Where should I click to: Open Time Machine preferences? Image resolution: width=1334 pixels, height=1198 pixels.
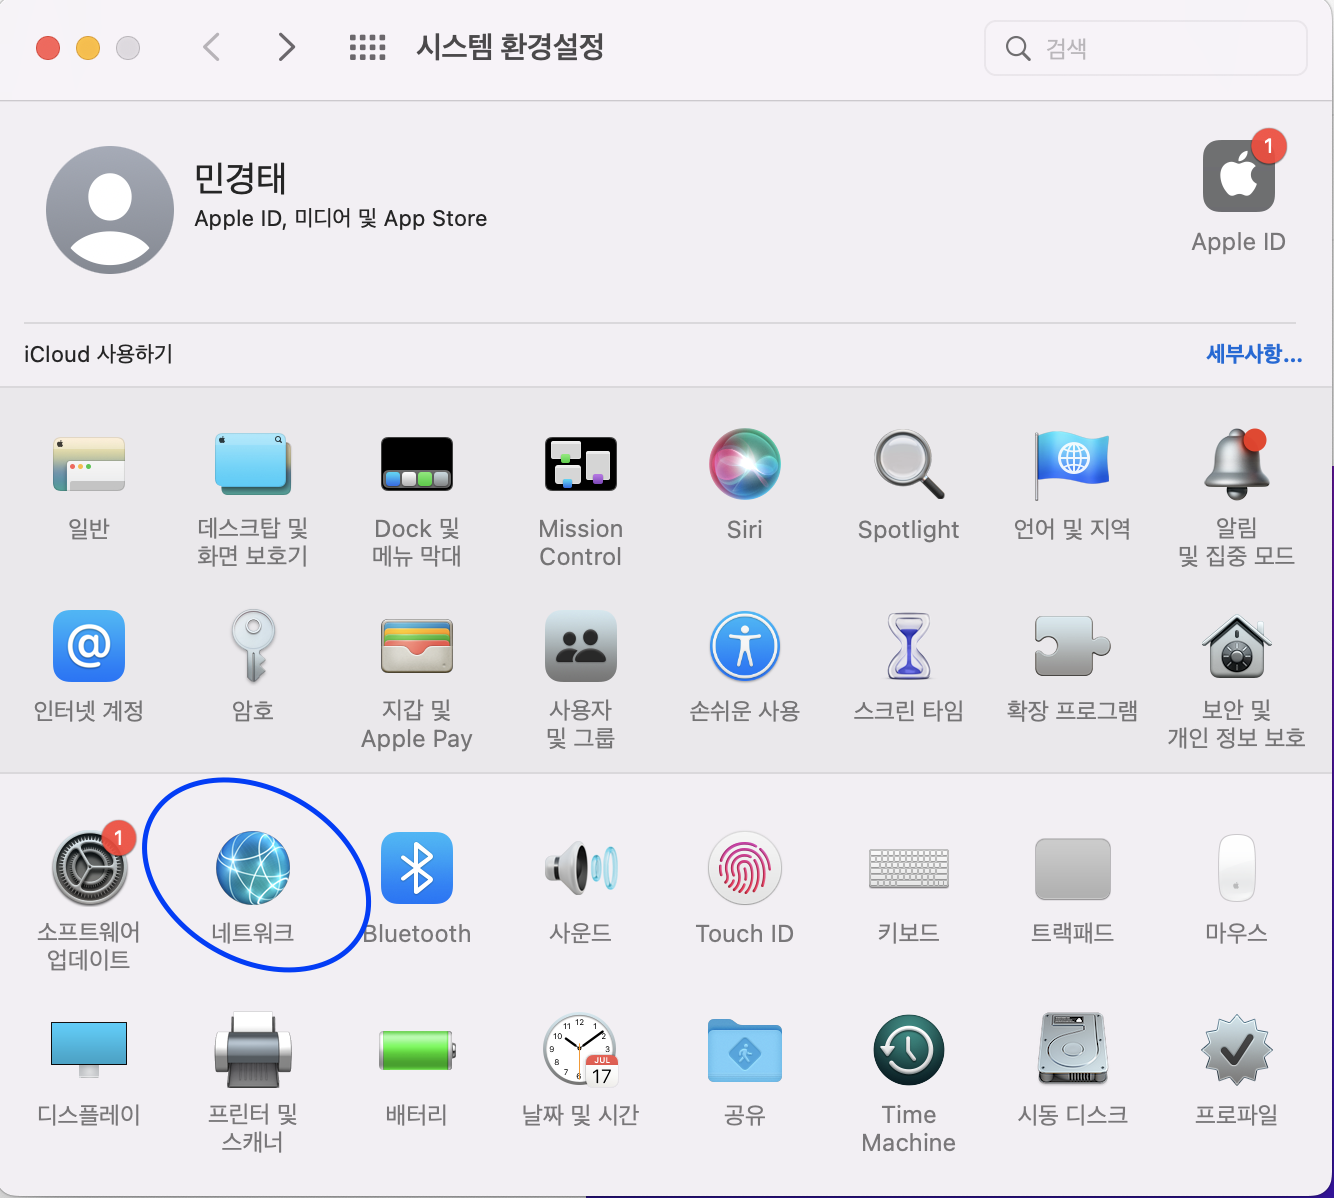[x=909, y=1050]
